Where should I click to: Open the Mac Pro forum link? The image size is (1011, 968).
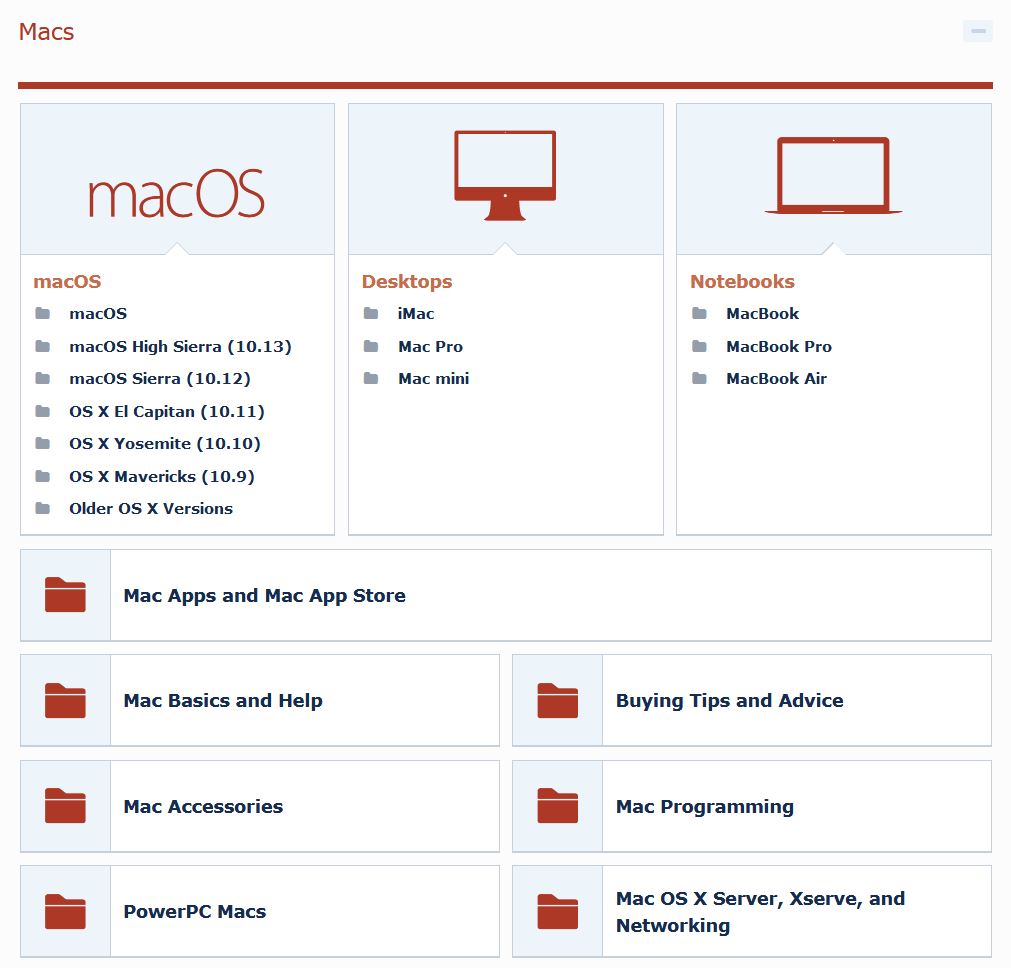(430, 346)
